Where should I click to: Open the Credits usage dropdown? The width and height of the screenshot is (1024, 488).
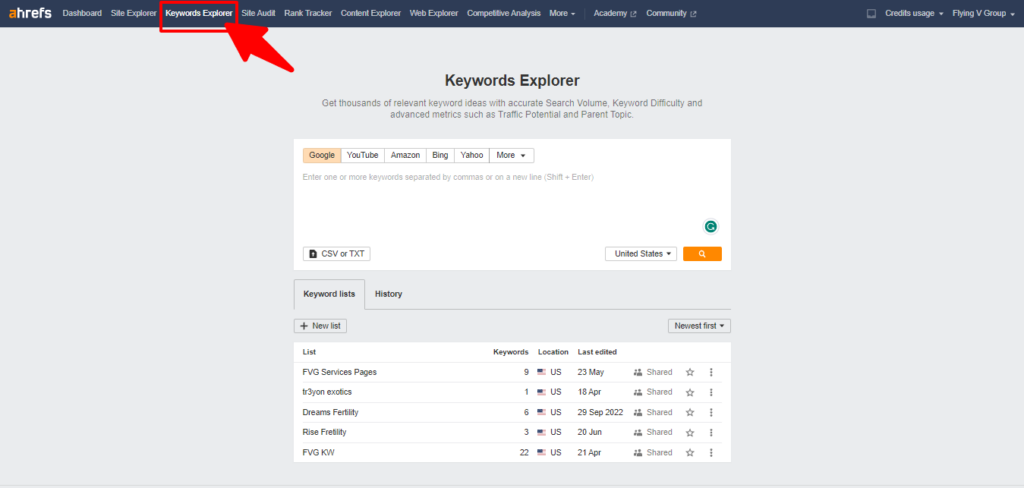pyautogui.click(x=914, y=13)
